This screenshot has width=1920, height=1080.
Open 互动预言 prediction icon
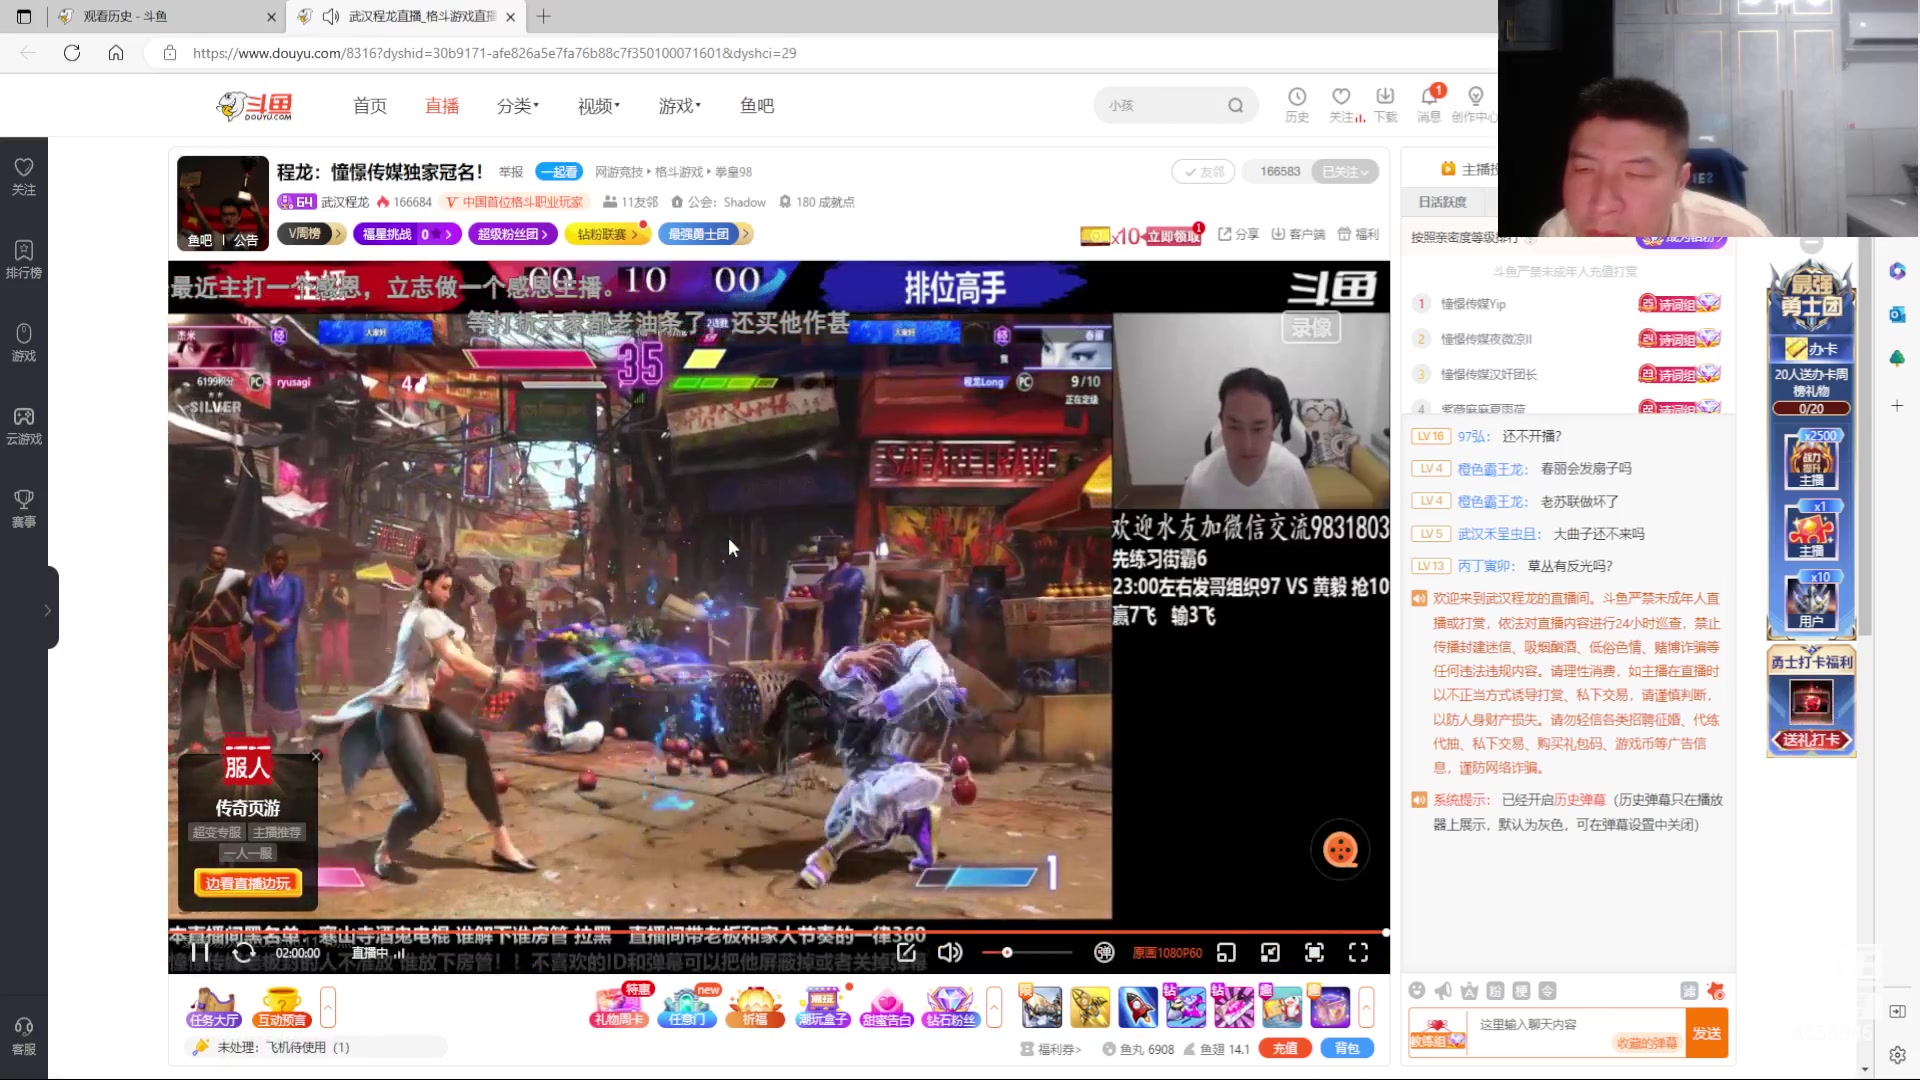(x=282, y=1008)
